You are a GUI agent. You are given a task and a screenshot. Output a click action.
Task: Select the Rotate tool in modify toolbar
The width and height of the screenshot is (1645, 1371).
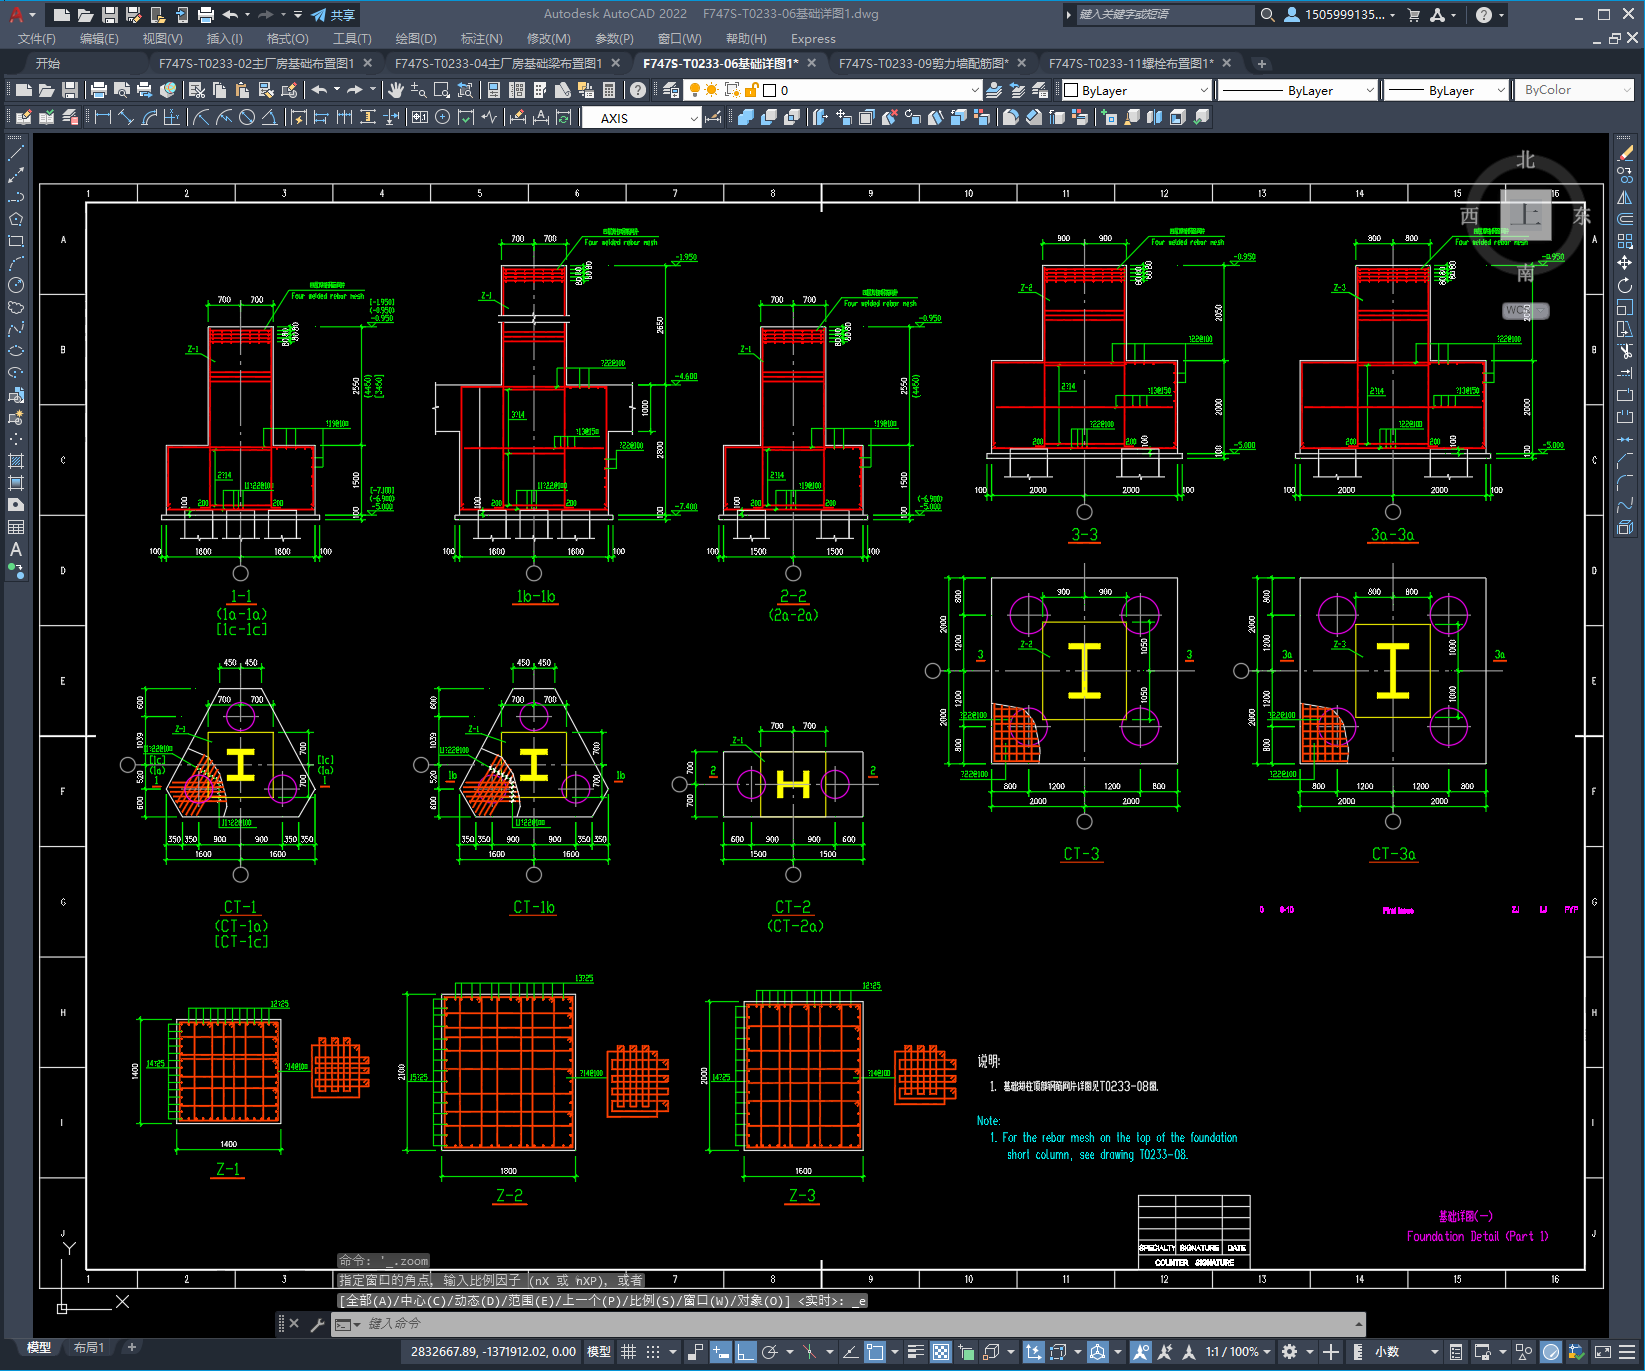(x=1625, y=285)
